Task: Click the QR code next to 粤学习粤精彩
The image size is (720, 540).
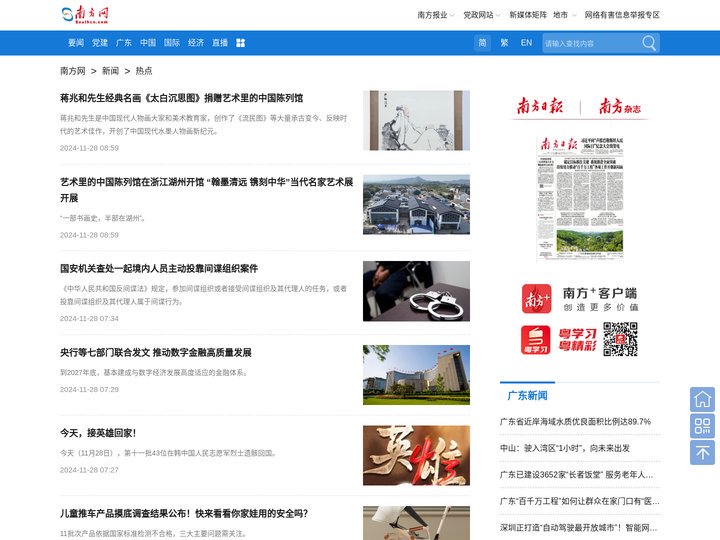Action: tap(620, 339)
